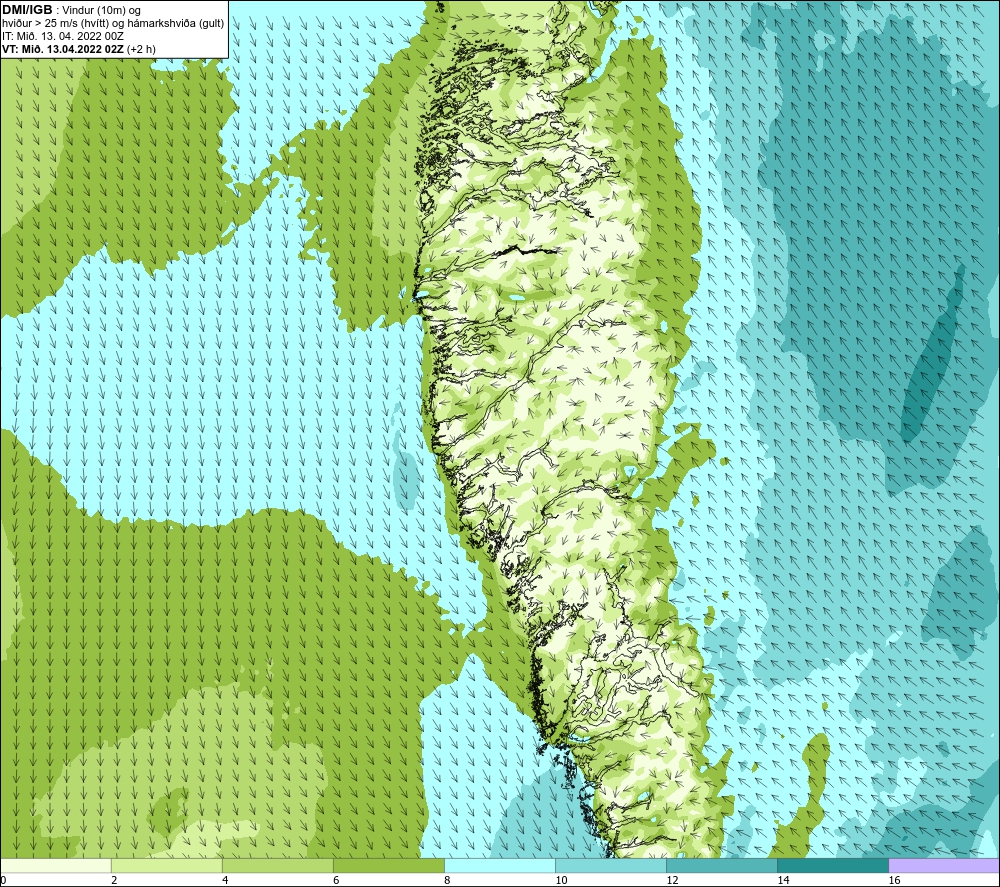Pick the 12–14 m/s teal legend swatch
1000x887 pixels.
pos(722,865)
